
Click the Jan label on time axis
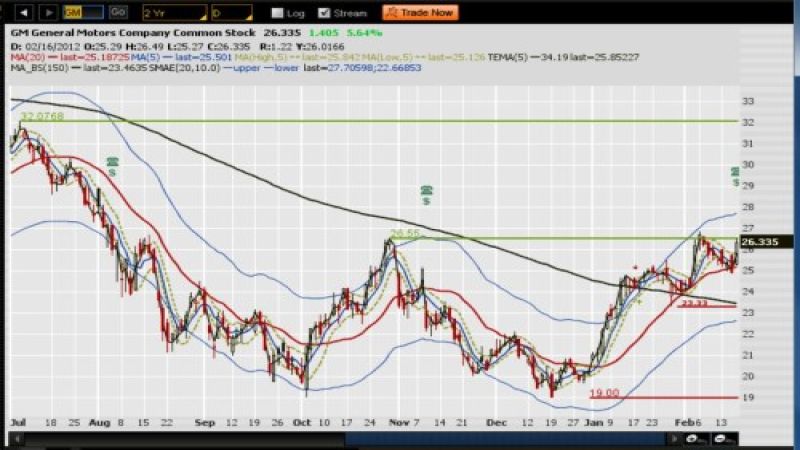click(x=594, y=422)
